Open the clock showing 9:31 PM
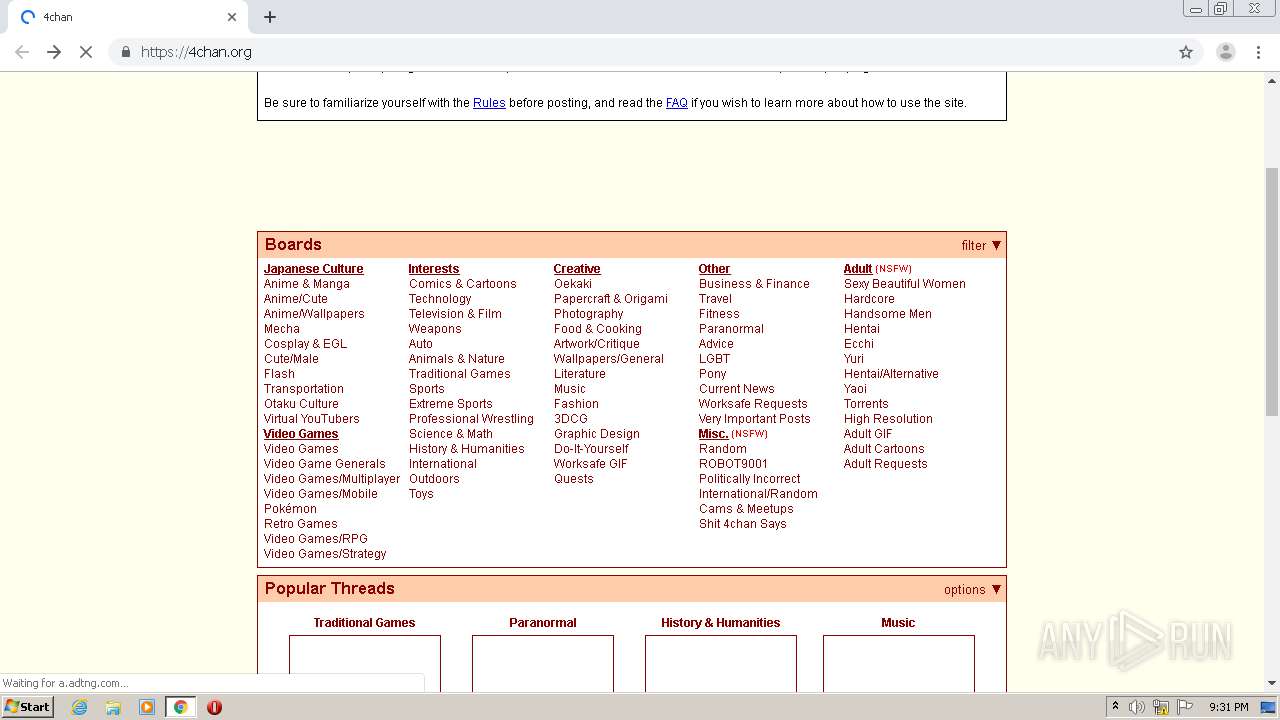This screenshot has width=1280, height=720. [x=1229, y=707]
